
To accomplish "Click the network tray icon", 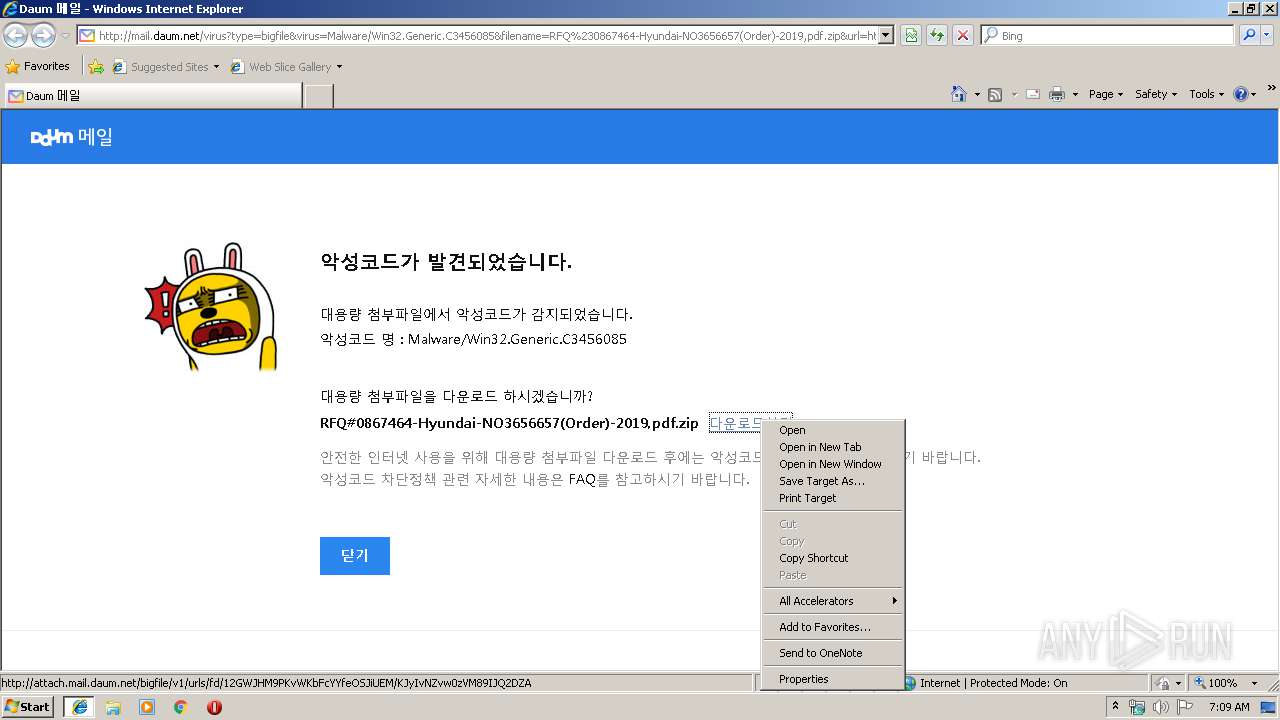I will (1137, 707).
